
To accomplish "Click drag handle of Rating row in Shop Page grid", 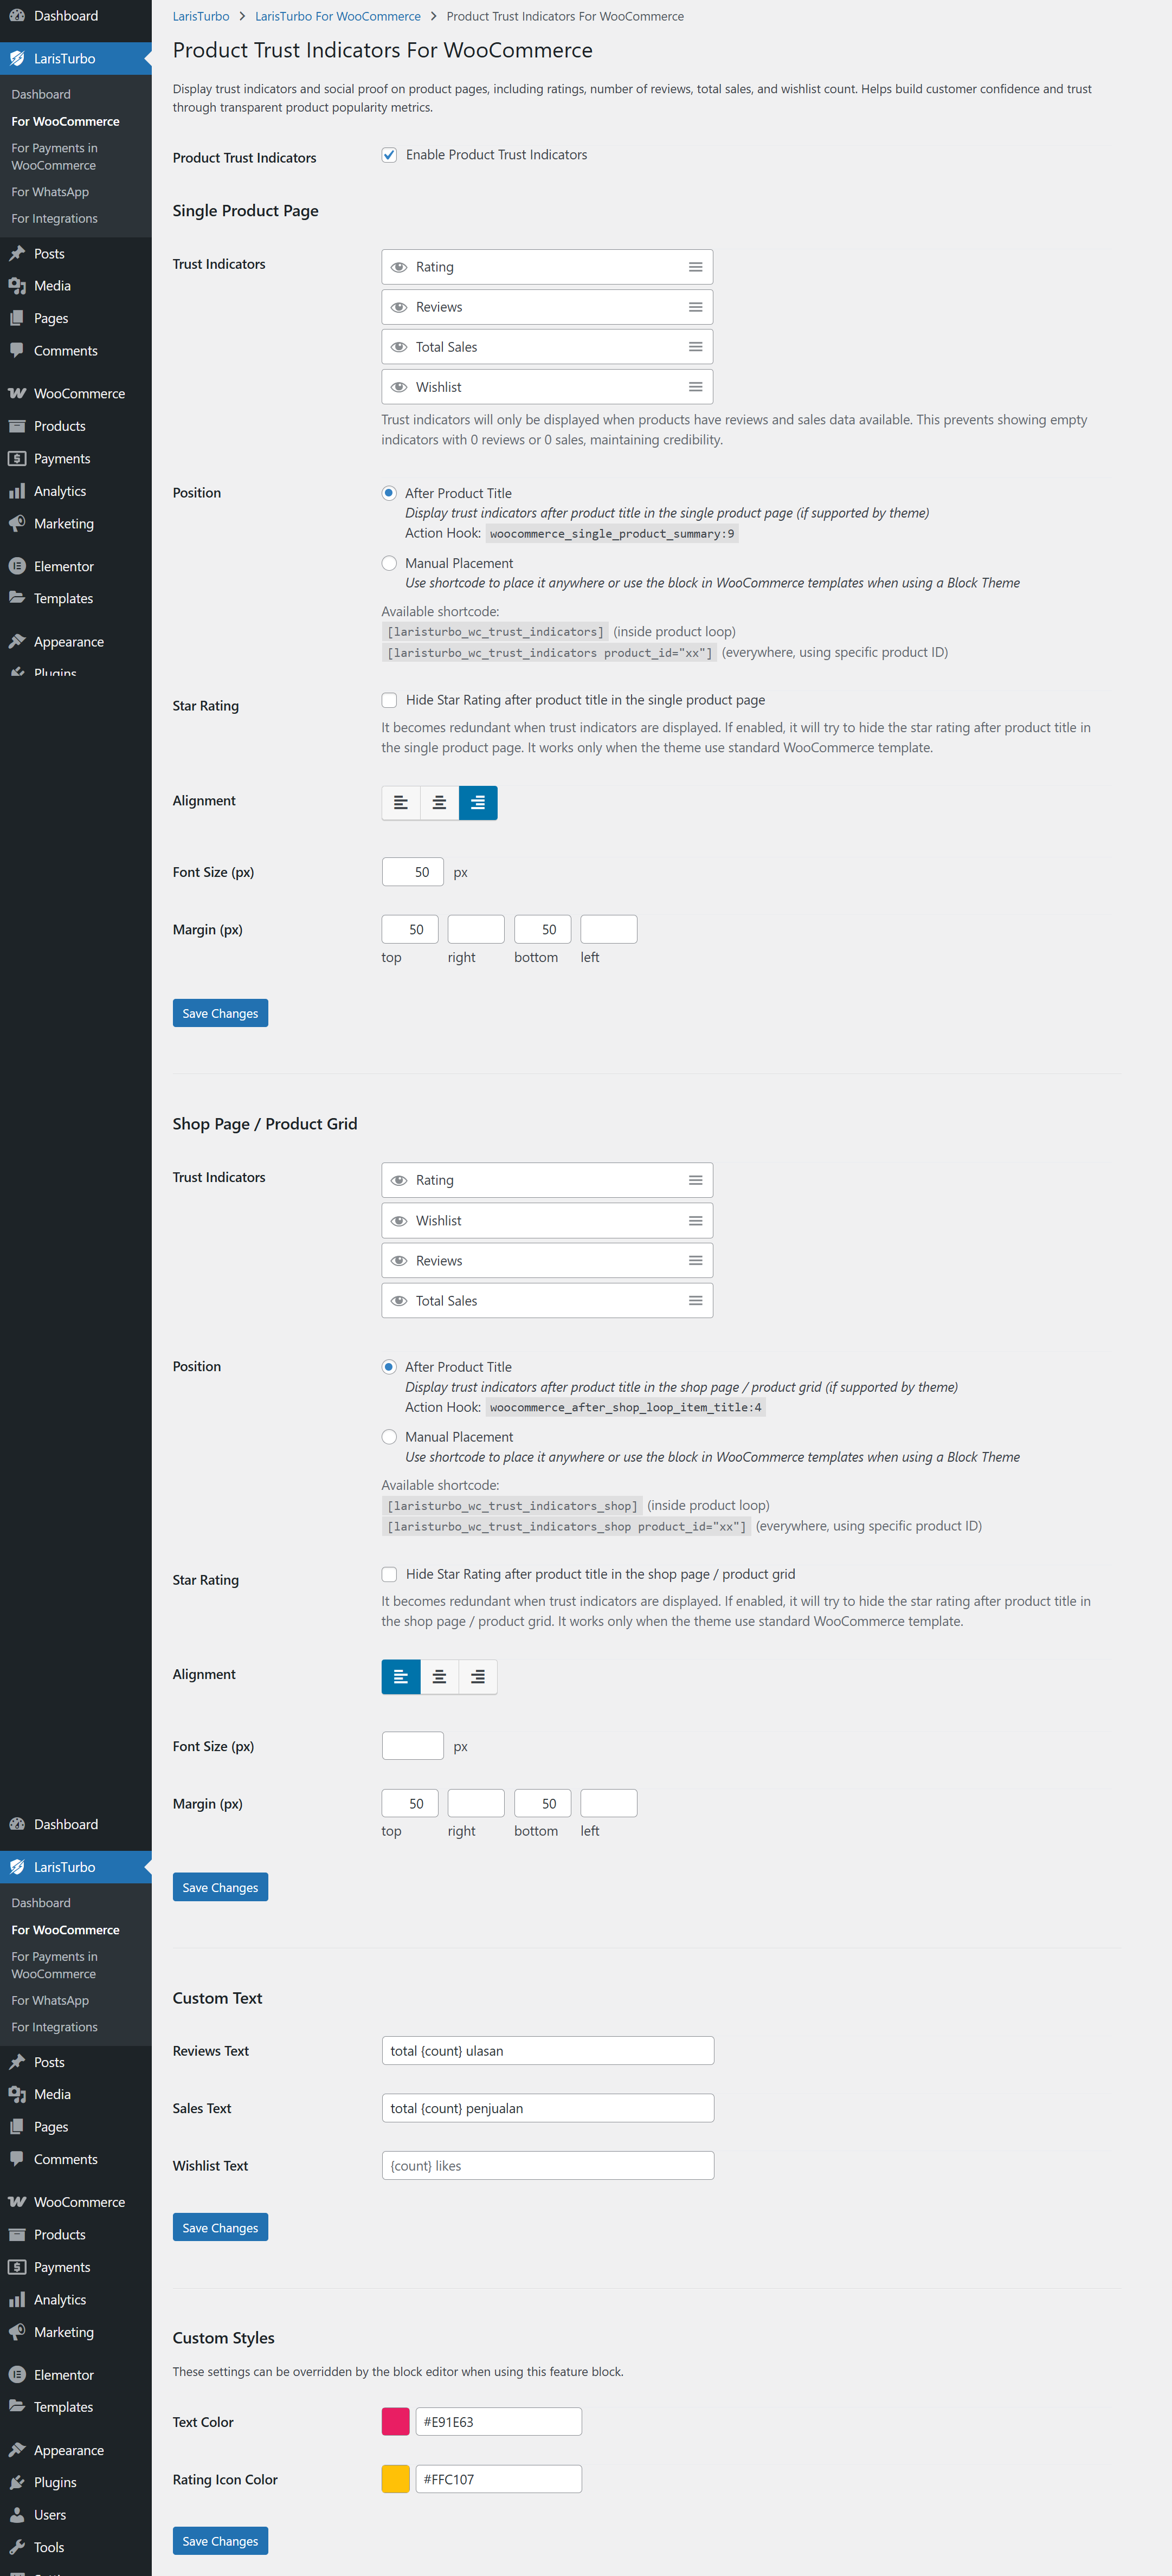I will (695, 1180).
